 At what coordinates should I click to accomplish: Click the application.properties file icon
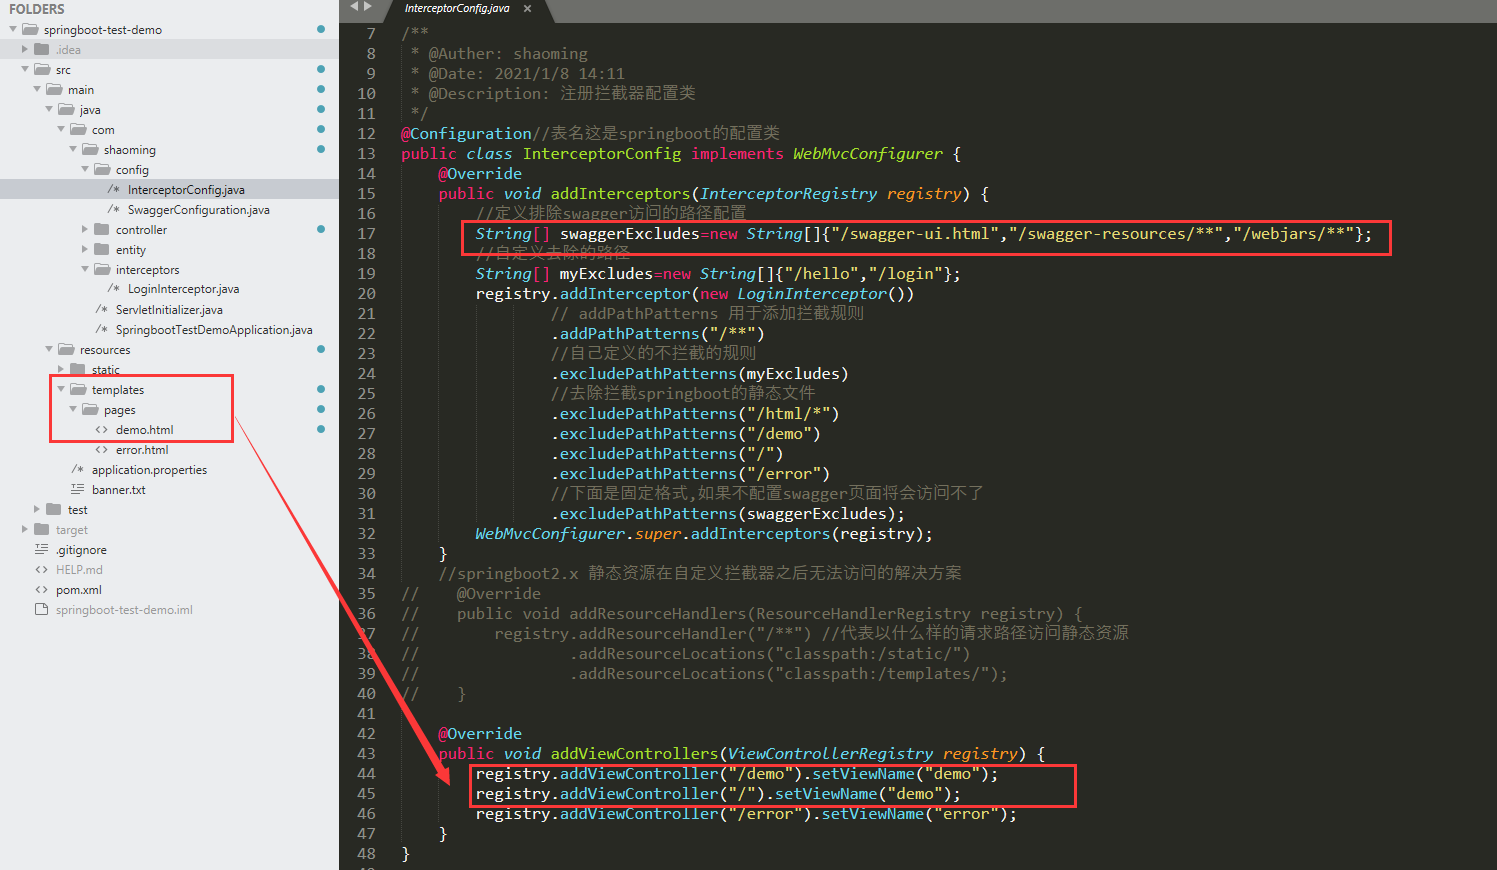77,469
